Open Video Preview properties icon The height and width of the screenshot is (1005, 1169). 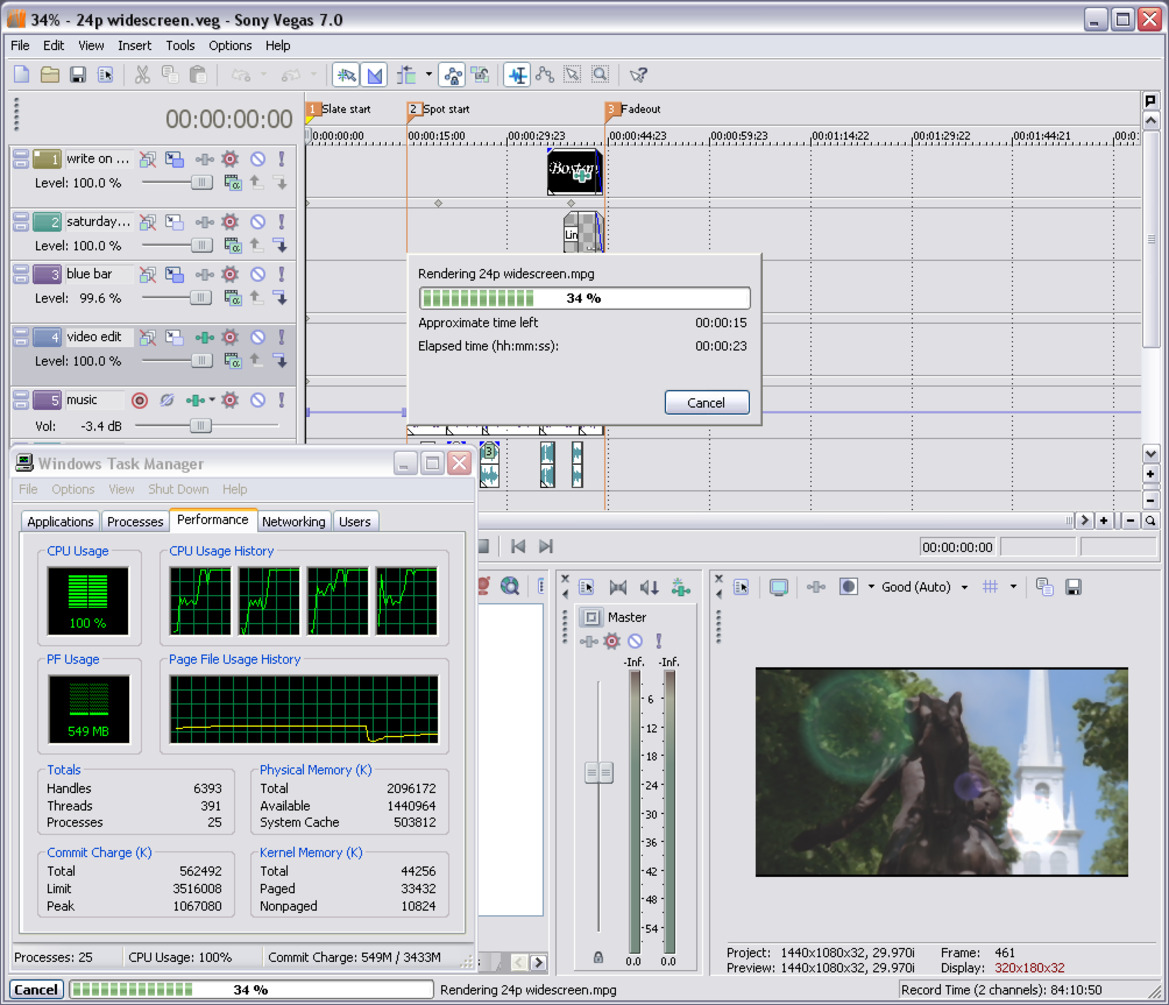tap(741, 587)
